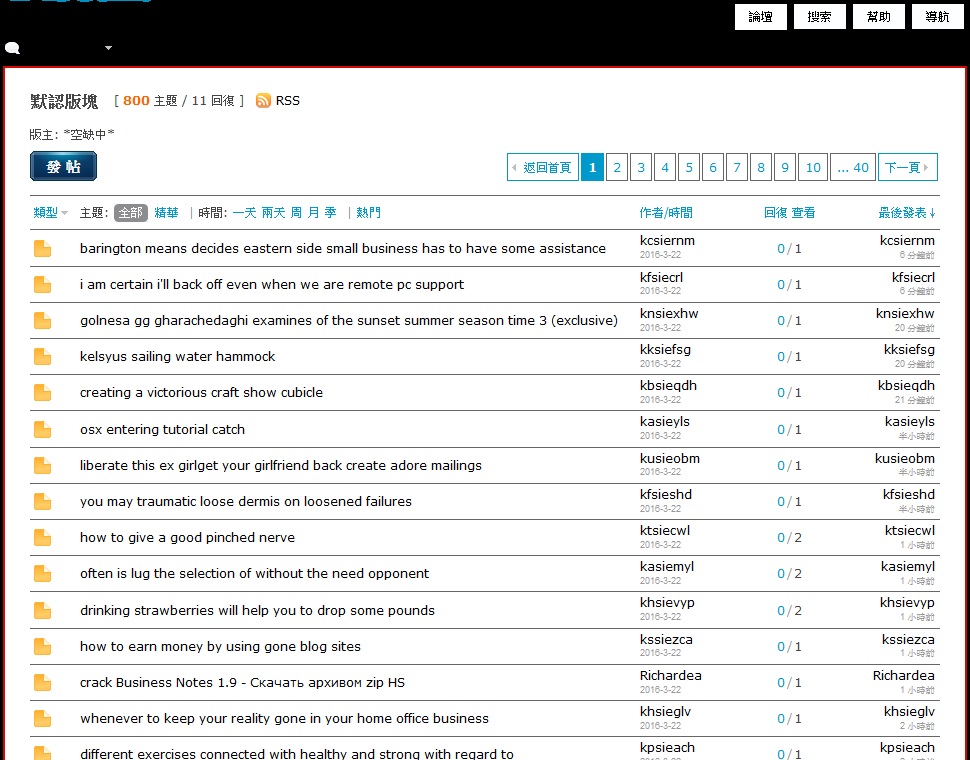The image size is (970, 760).
Task: Filter threads by 熱門 popular
Action: (x=368, y=213)
